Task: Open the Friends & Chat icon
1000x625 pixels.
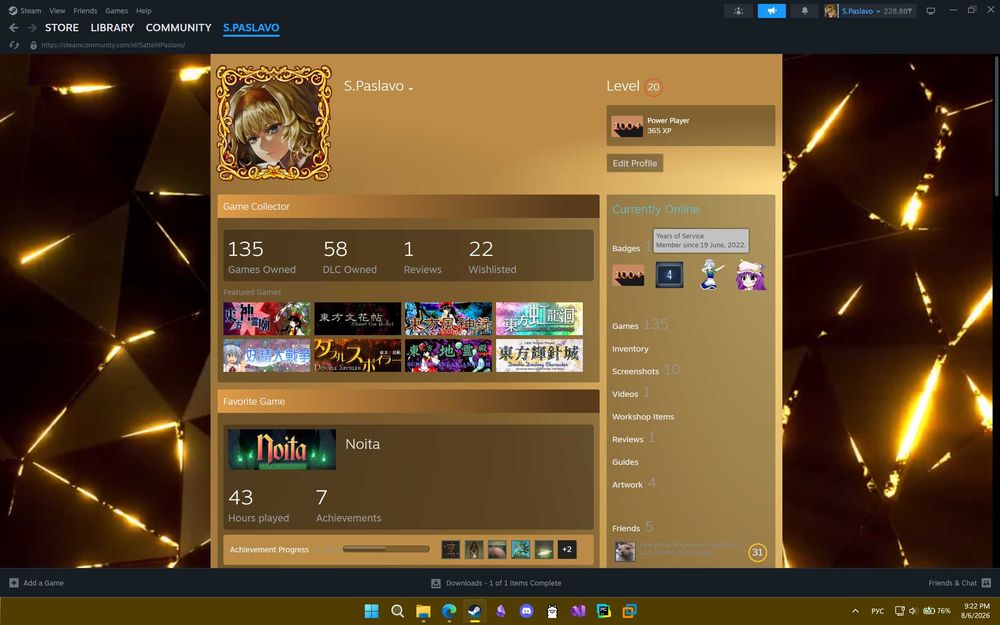Action: tap(986, 583)
